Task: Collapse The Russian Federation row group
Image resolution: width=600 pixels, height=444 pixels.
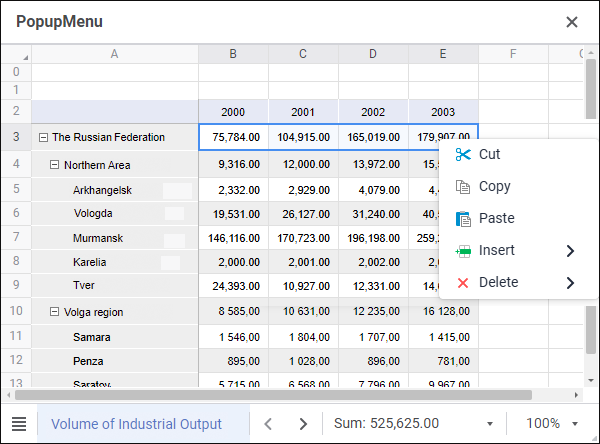Action: [x=43, y=137]
